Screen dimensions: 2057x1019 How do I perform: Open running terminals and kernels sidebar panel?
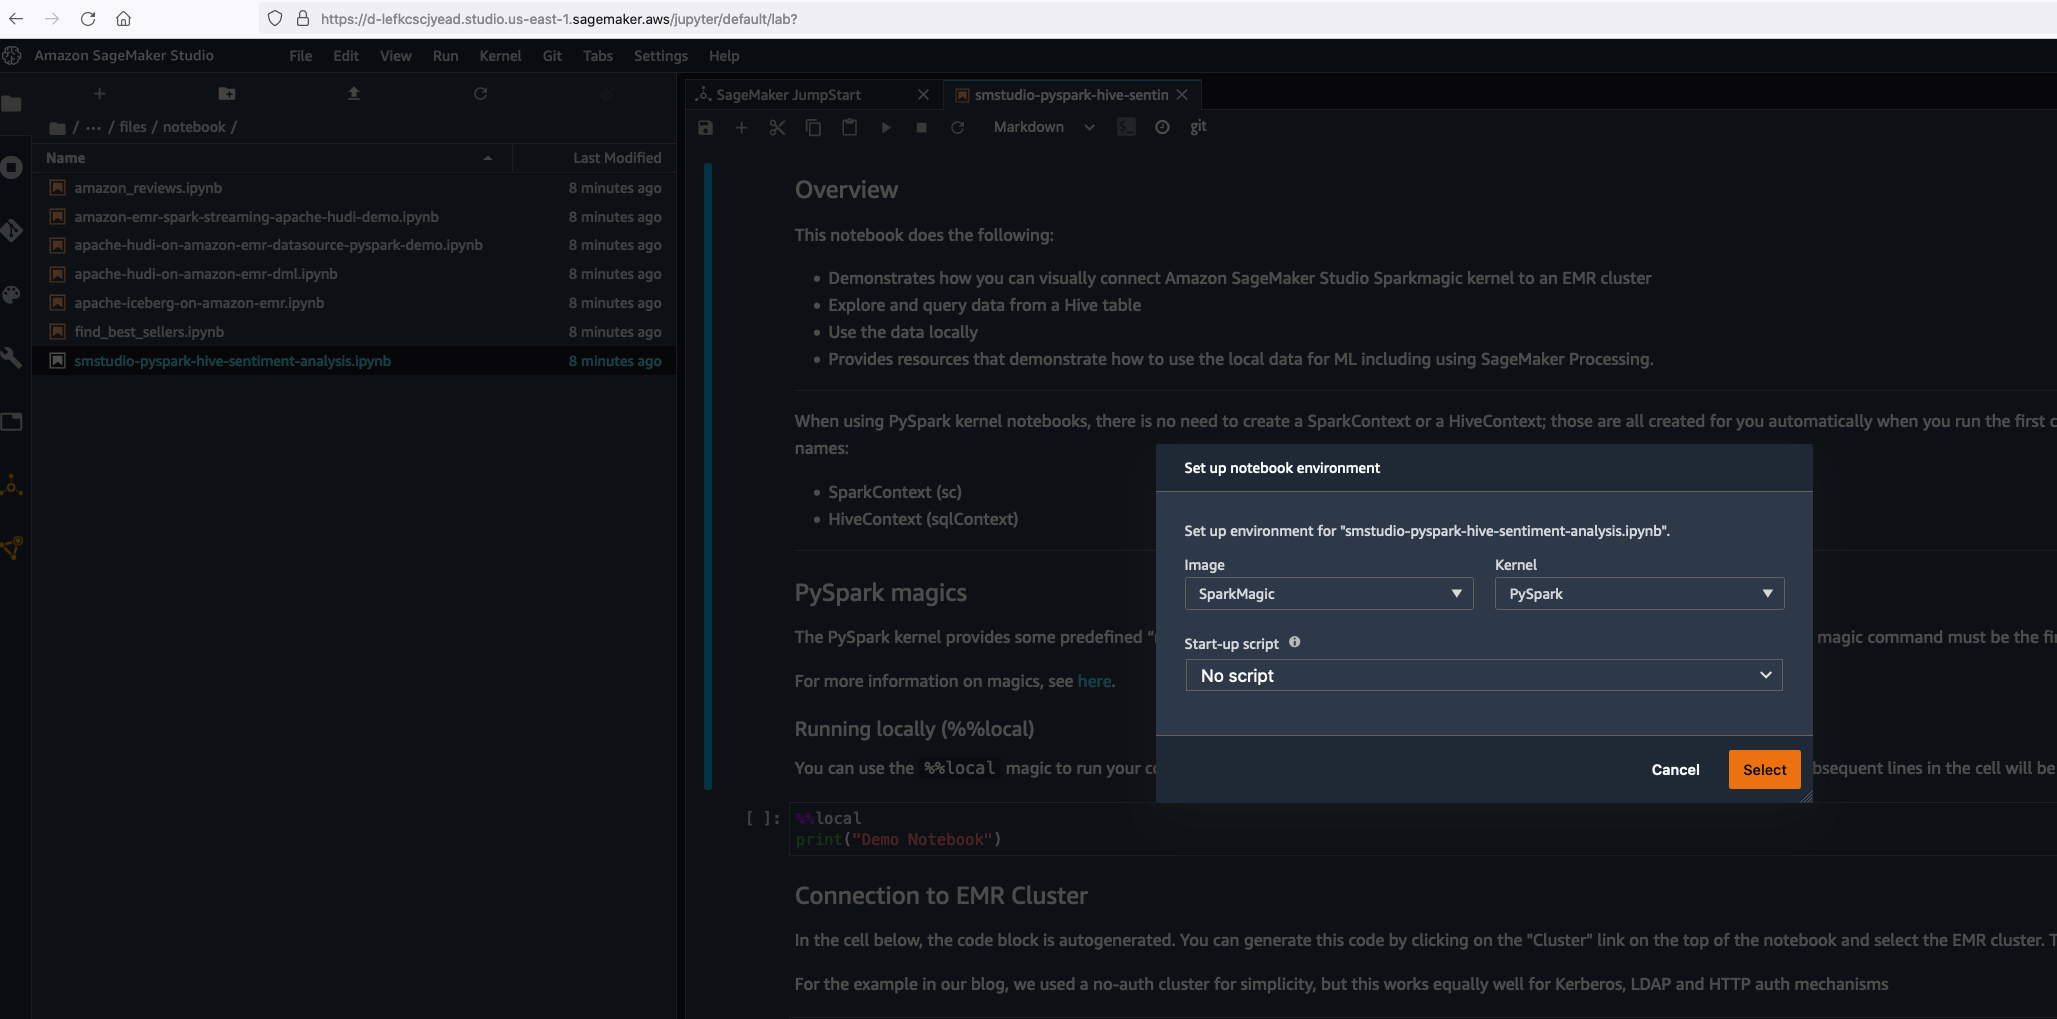[12, 167]
